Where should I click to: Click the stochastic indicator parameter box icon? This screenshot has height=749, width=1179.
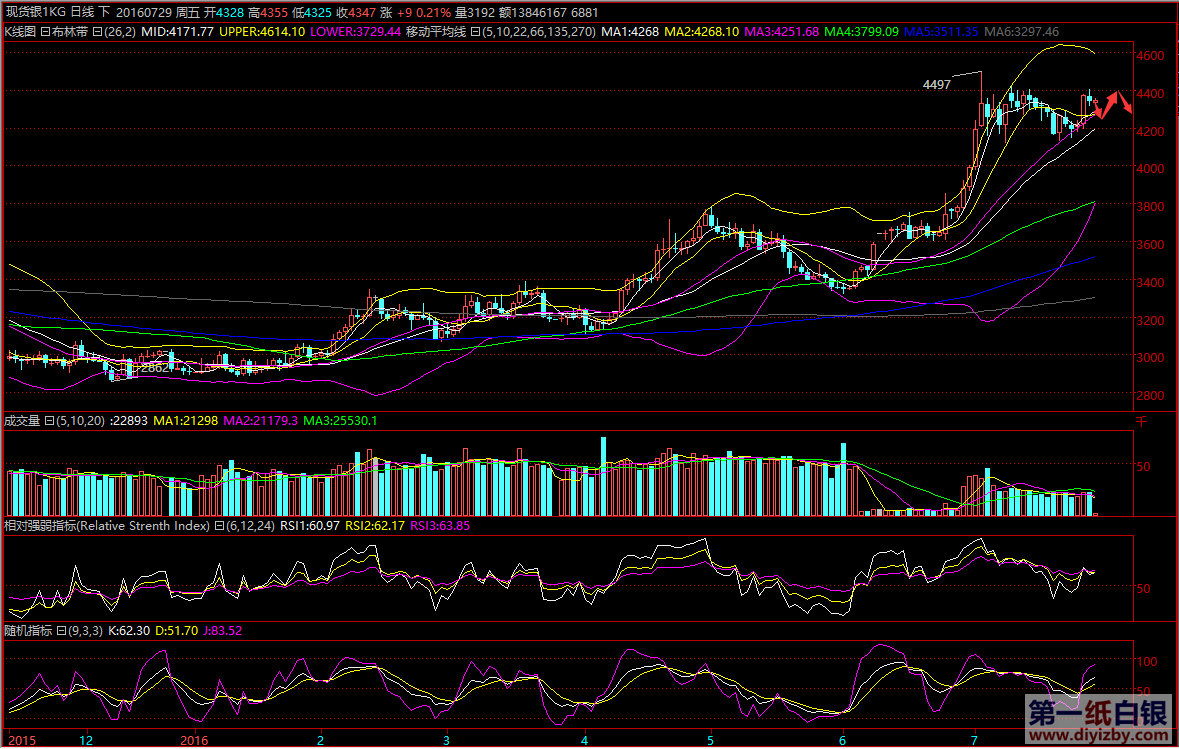point(60,631)
